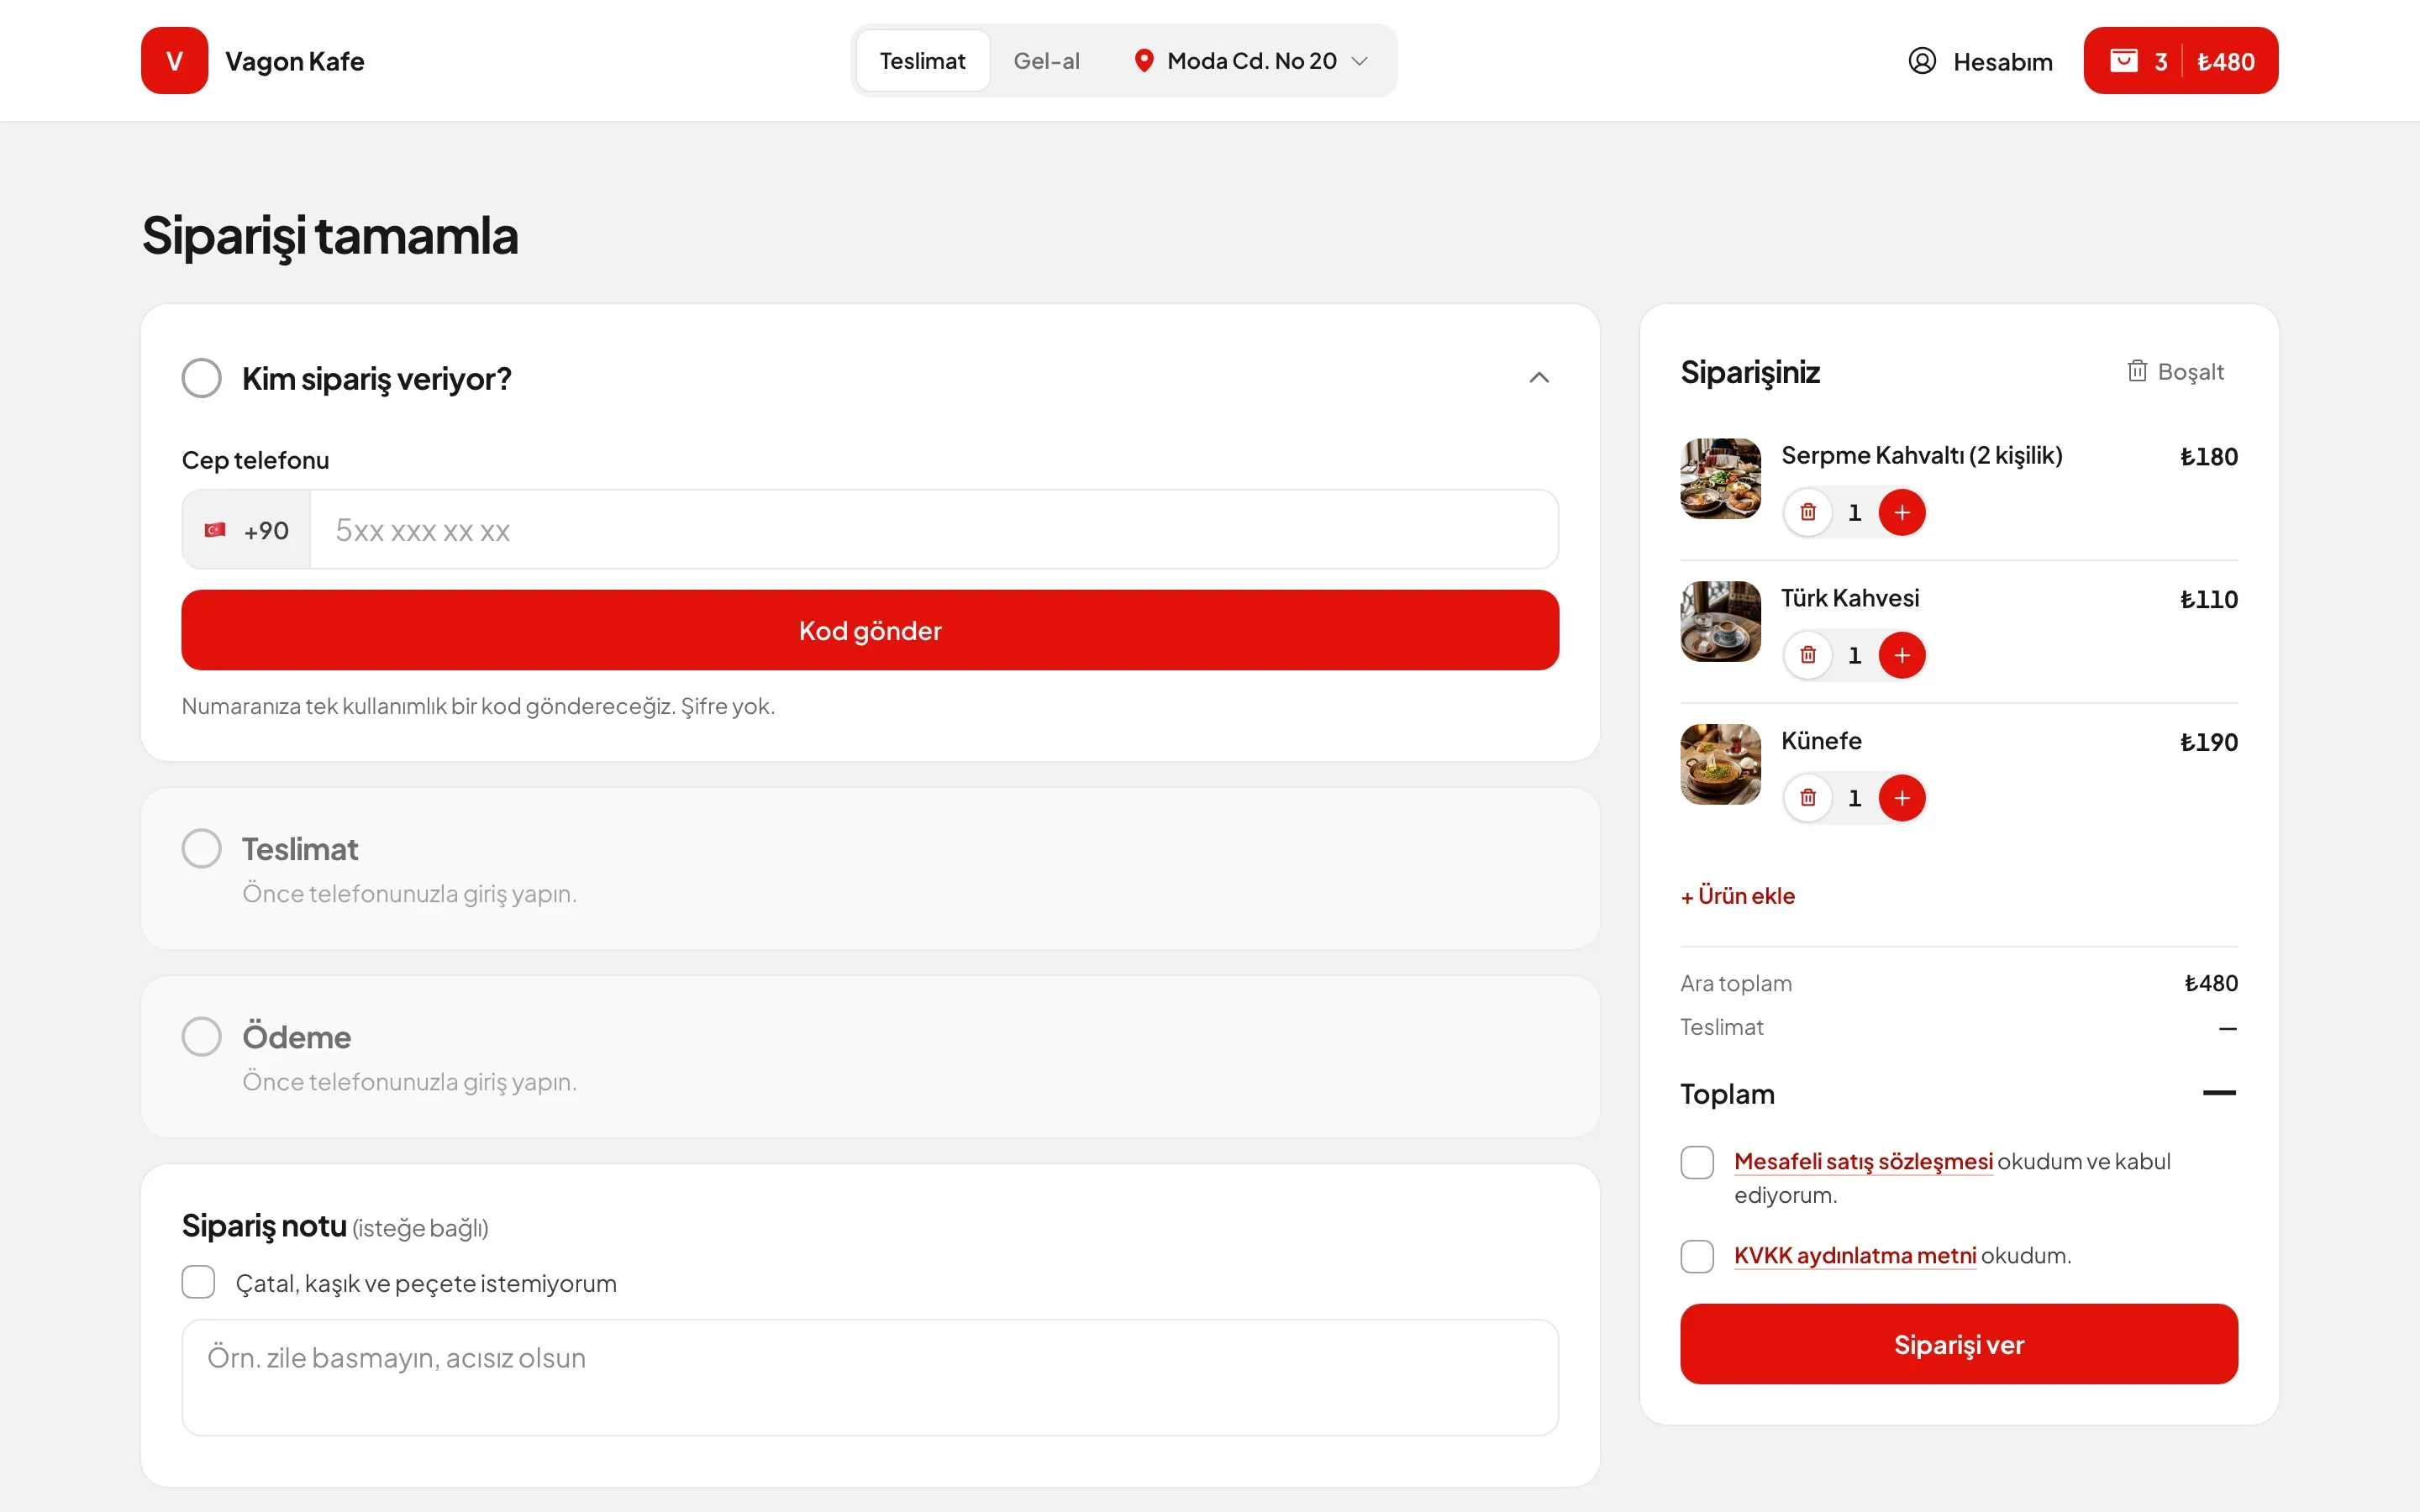The height and width of the screenshot is (1512, 2420).
Task: Switch to the Teslimat delivery tab
Action: point(922,61)
